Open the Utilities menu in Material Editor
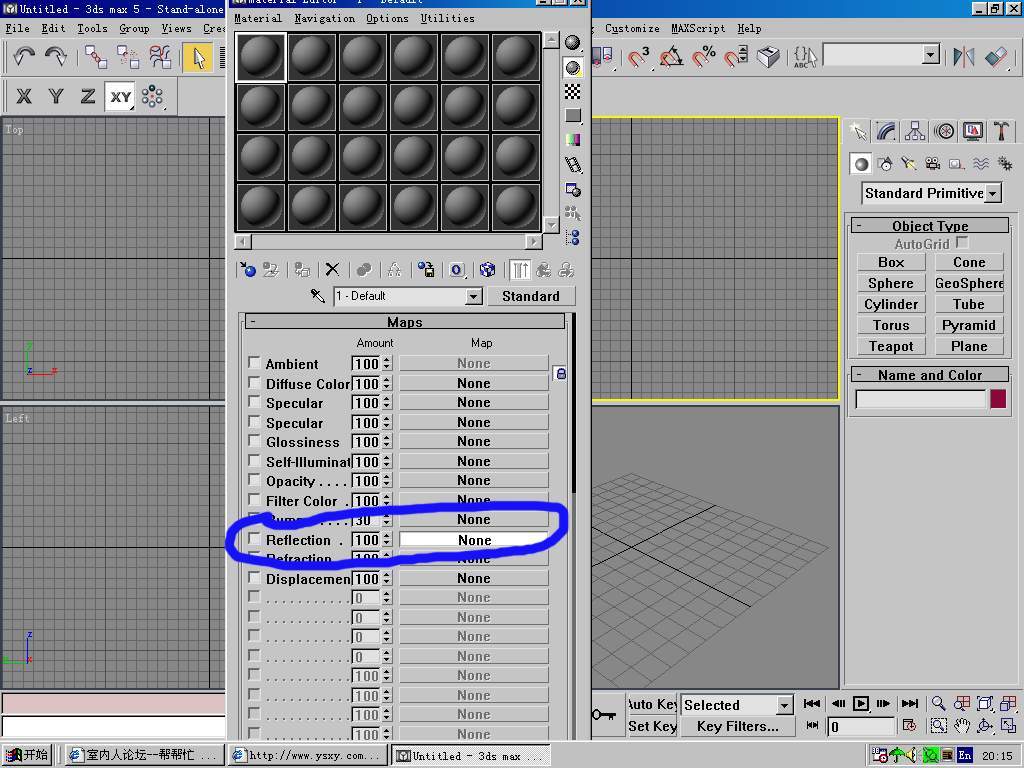Screen dimensions: 1024x768 (x=447, y=18)
